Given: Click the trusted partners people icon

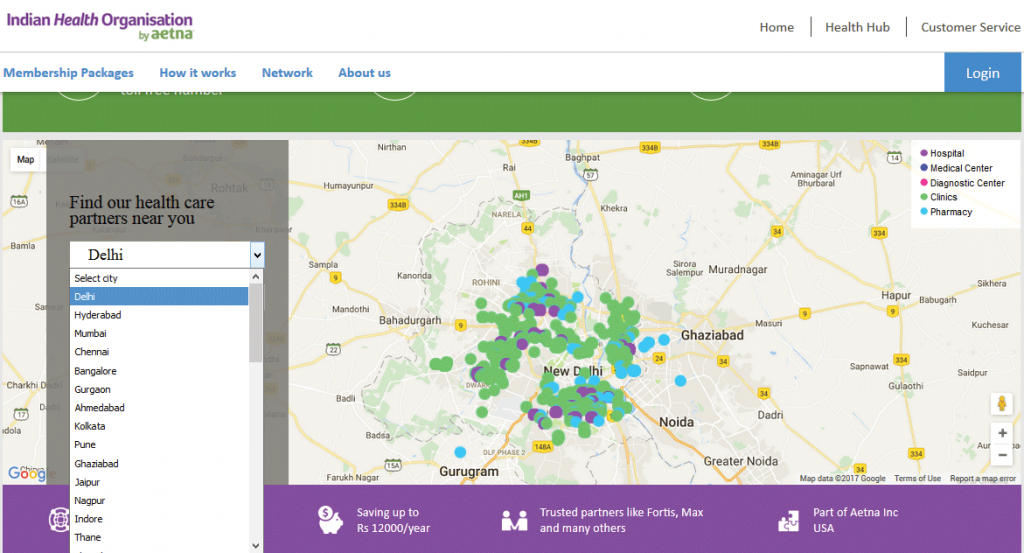Looking at the screenshot, I should (x=514, y=520).
